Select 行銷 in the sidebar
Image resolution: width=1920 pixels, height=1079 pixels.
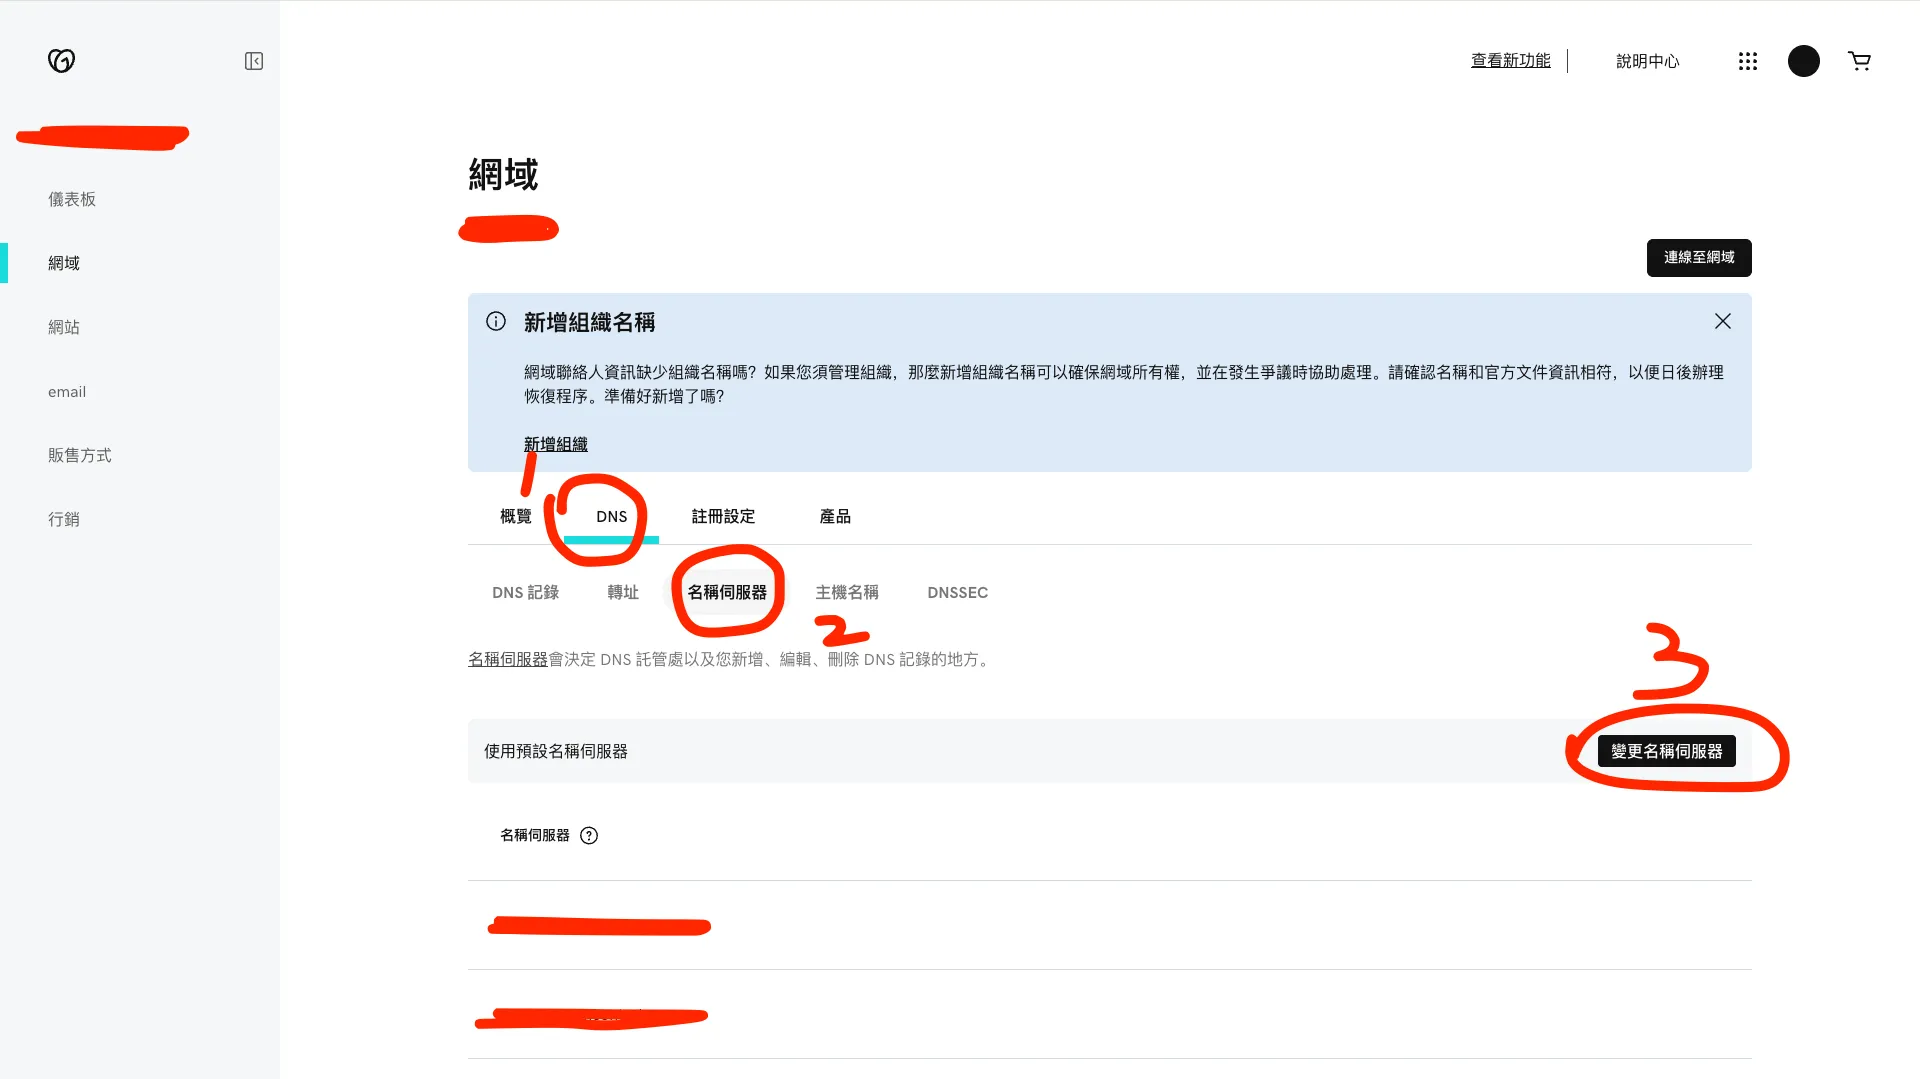tap(64, 518)
